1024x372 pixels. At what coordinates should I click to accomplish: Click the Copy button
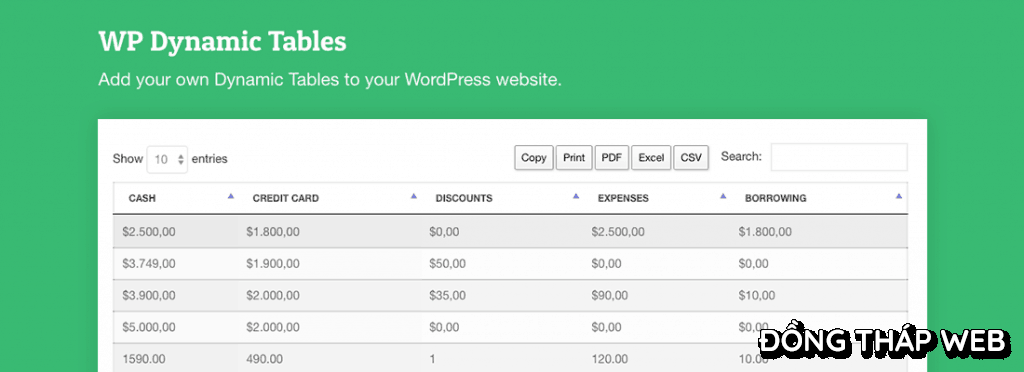(534, 158)
